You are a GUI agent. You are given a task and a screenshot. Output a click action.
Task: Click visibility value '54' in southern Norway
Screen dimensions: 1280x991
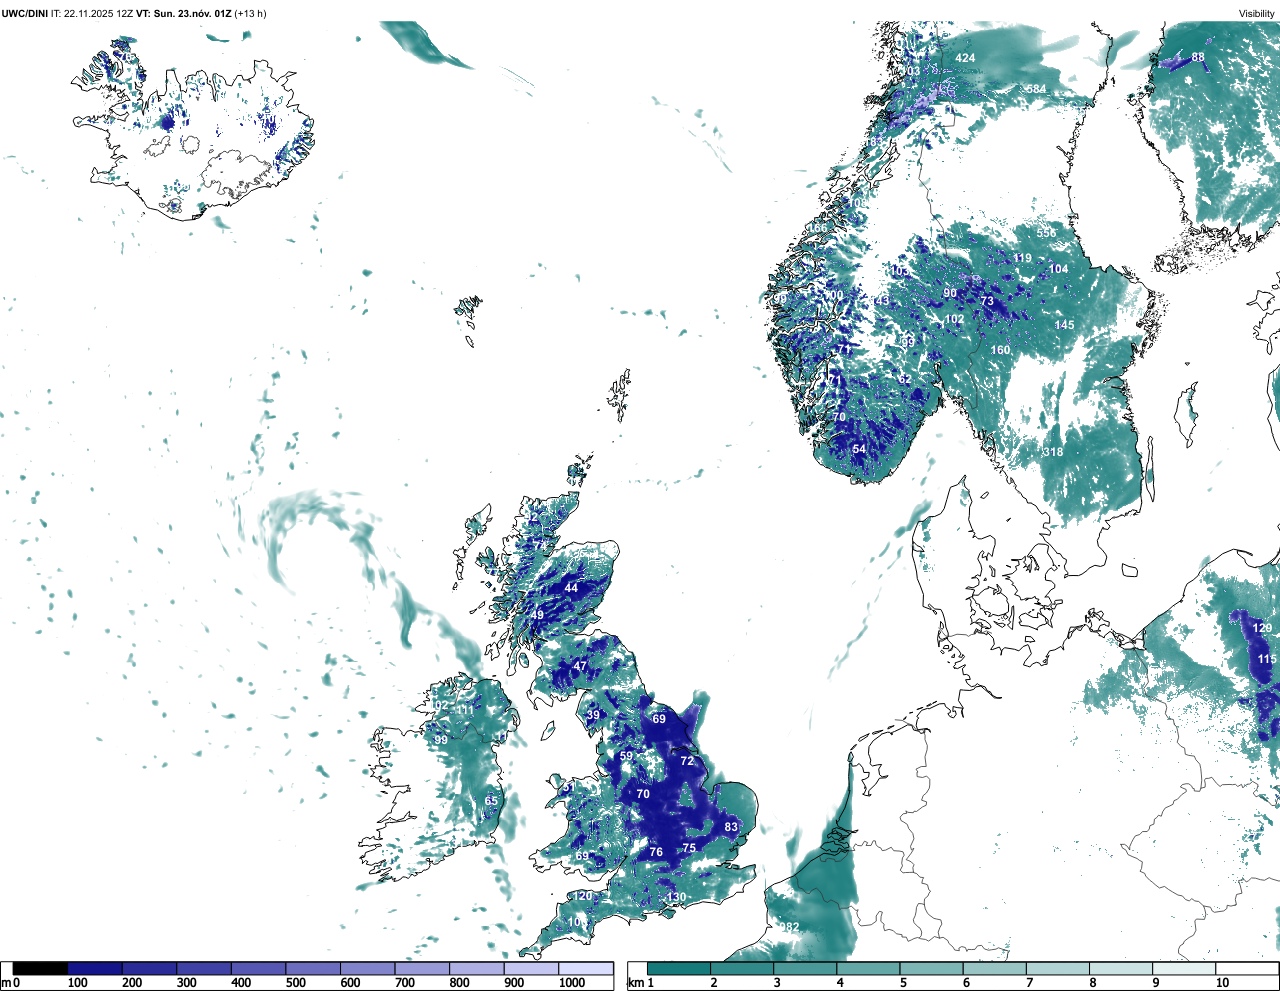859,449
